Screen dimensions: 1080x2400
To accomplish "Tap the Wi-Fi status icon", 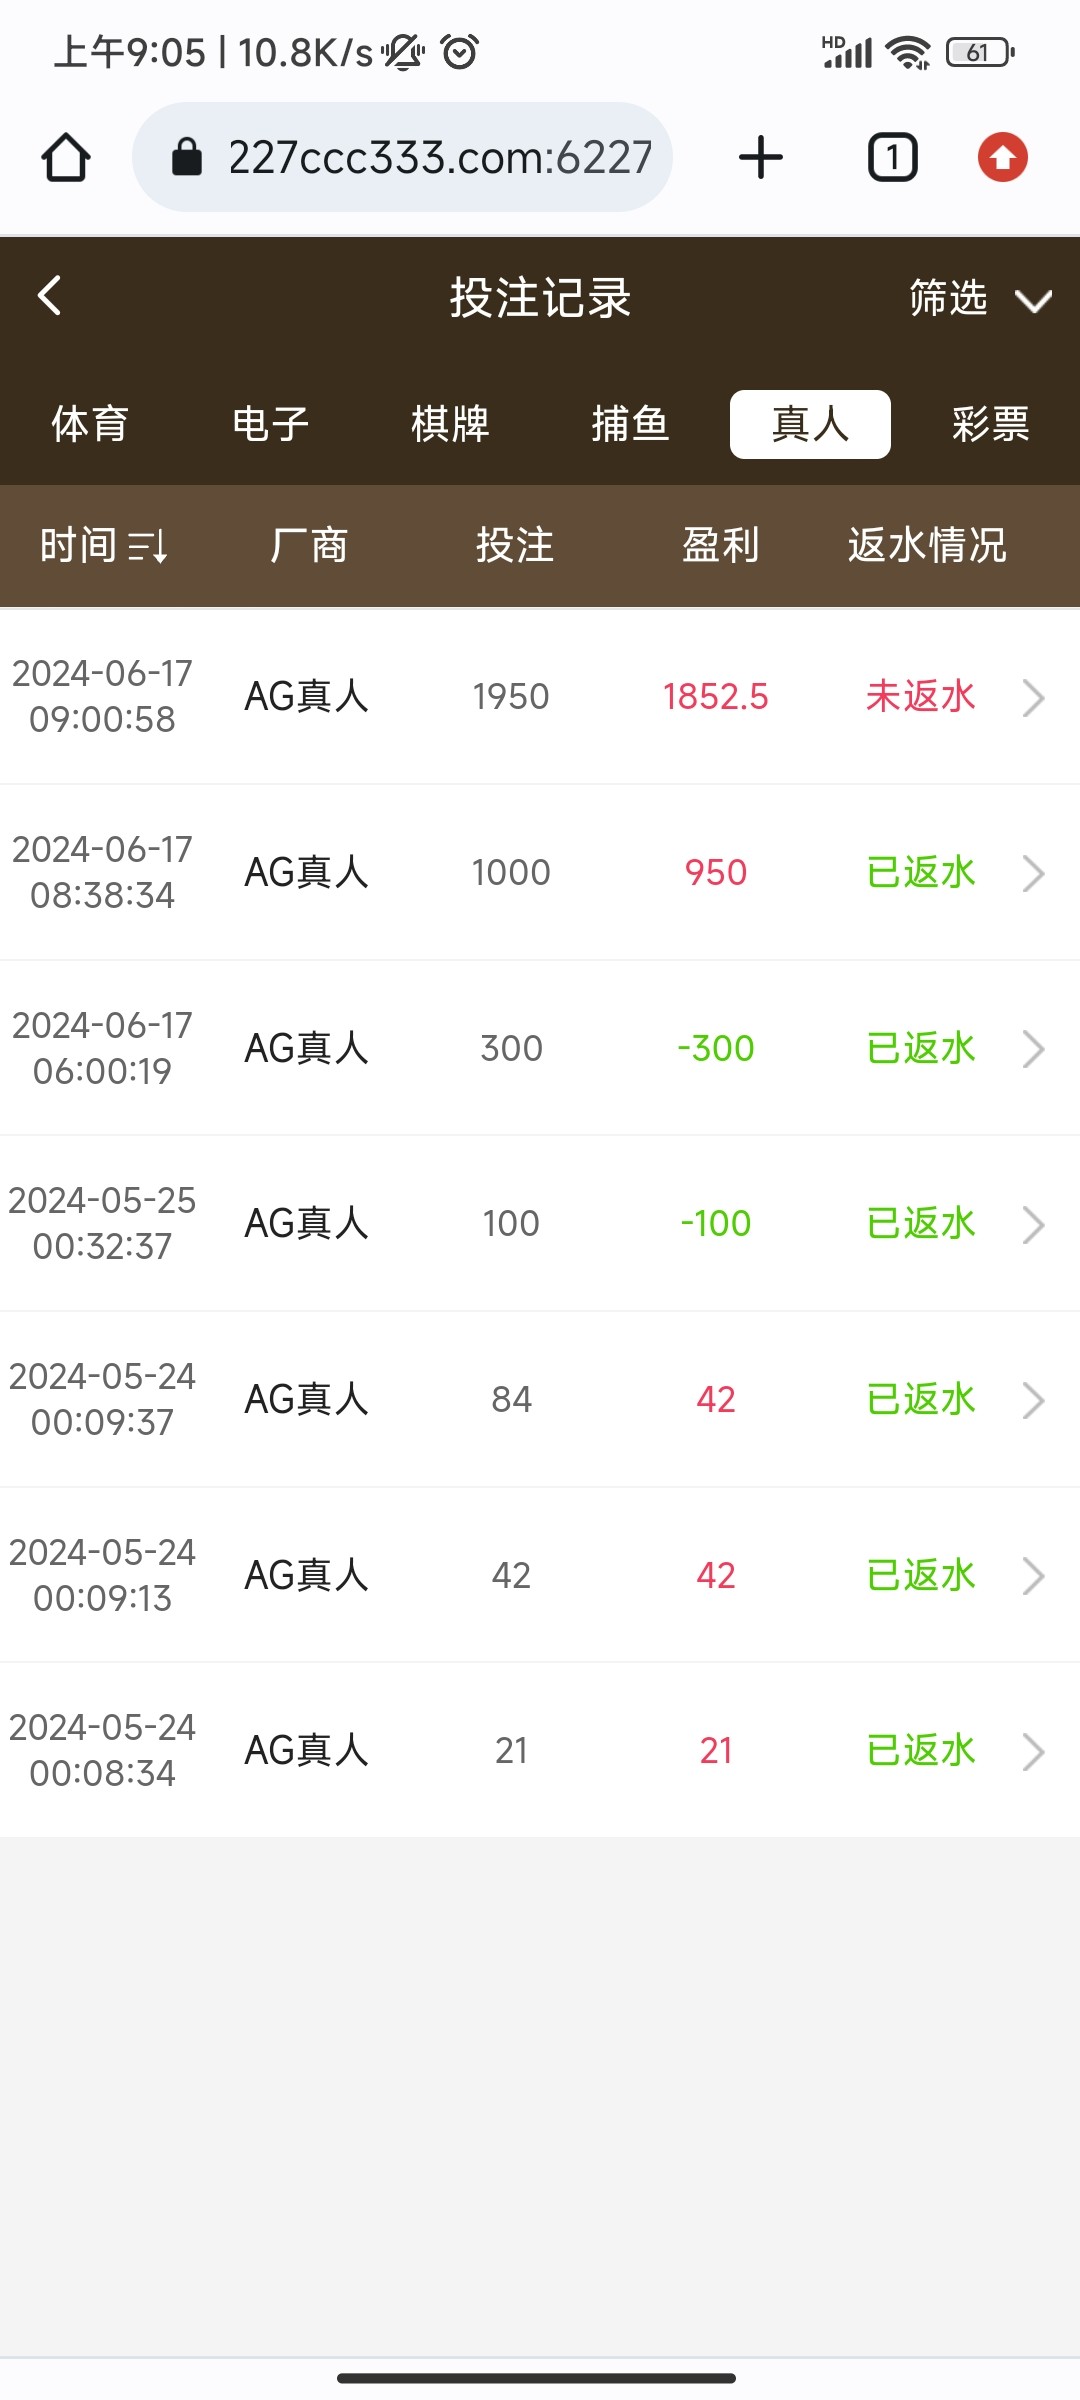I will click(x=908, y=52).
